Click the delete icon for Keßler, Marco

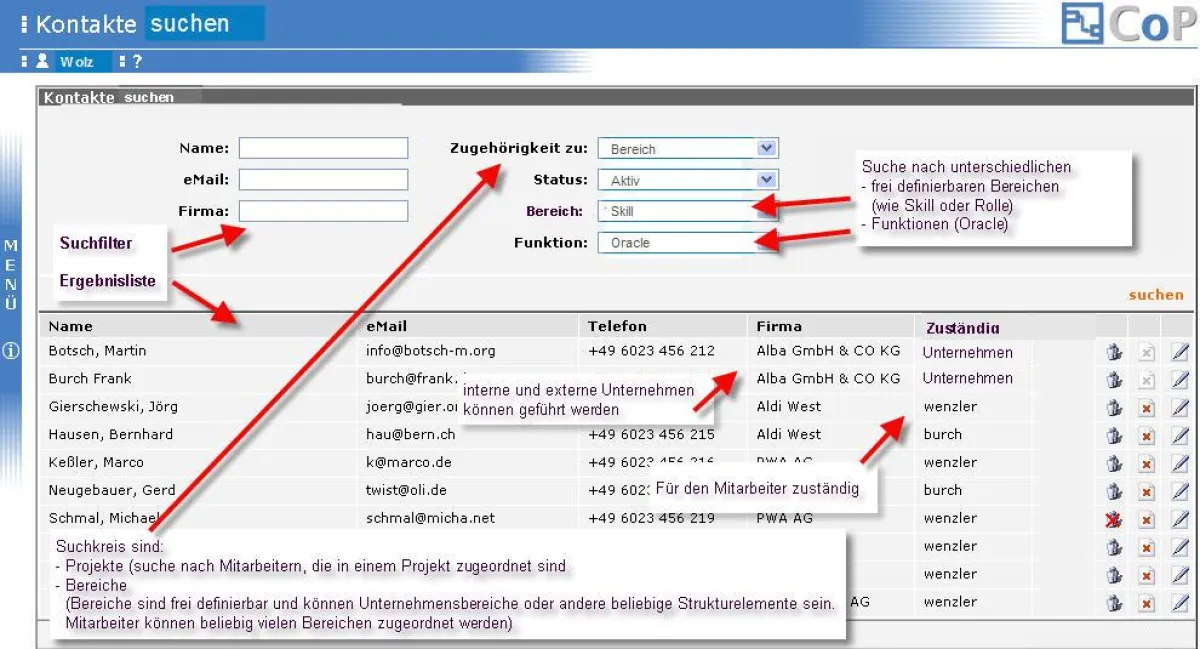pyautogui.click(x=1147, y=464)
